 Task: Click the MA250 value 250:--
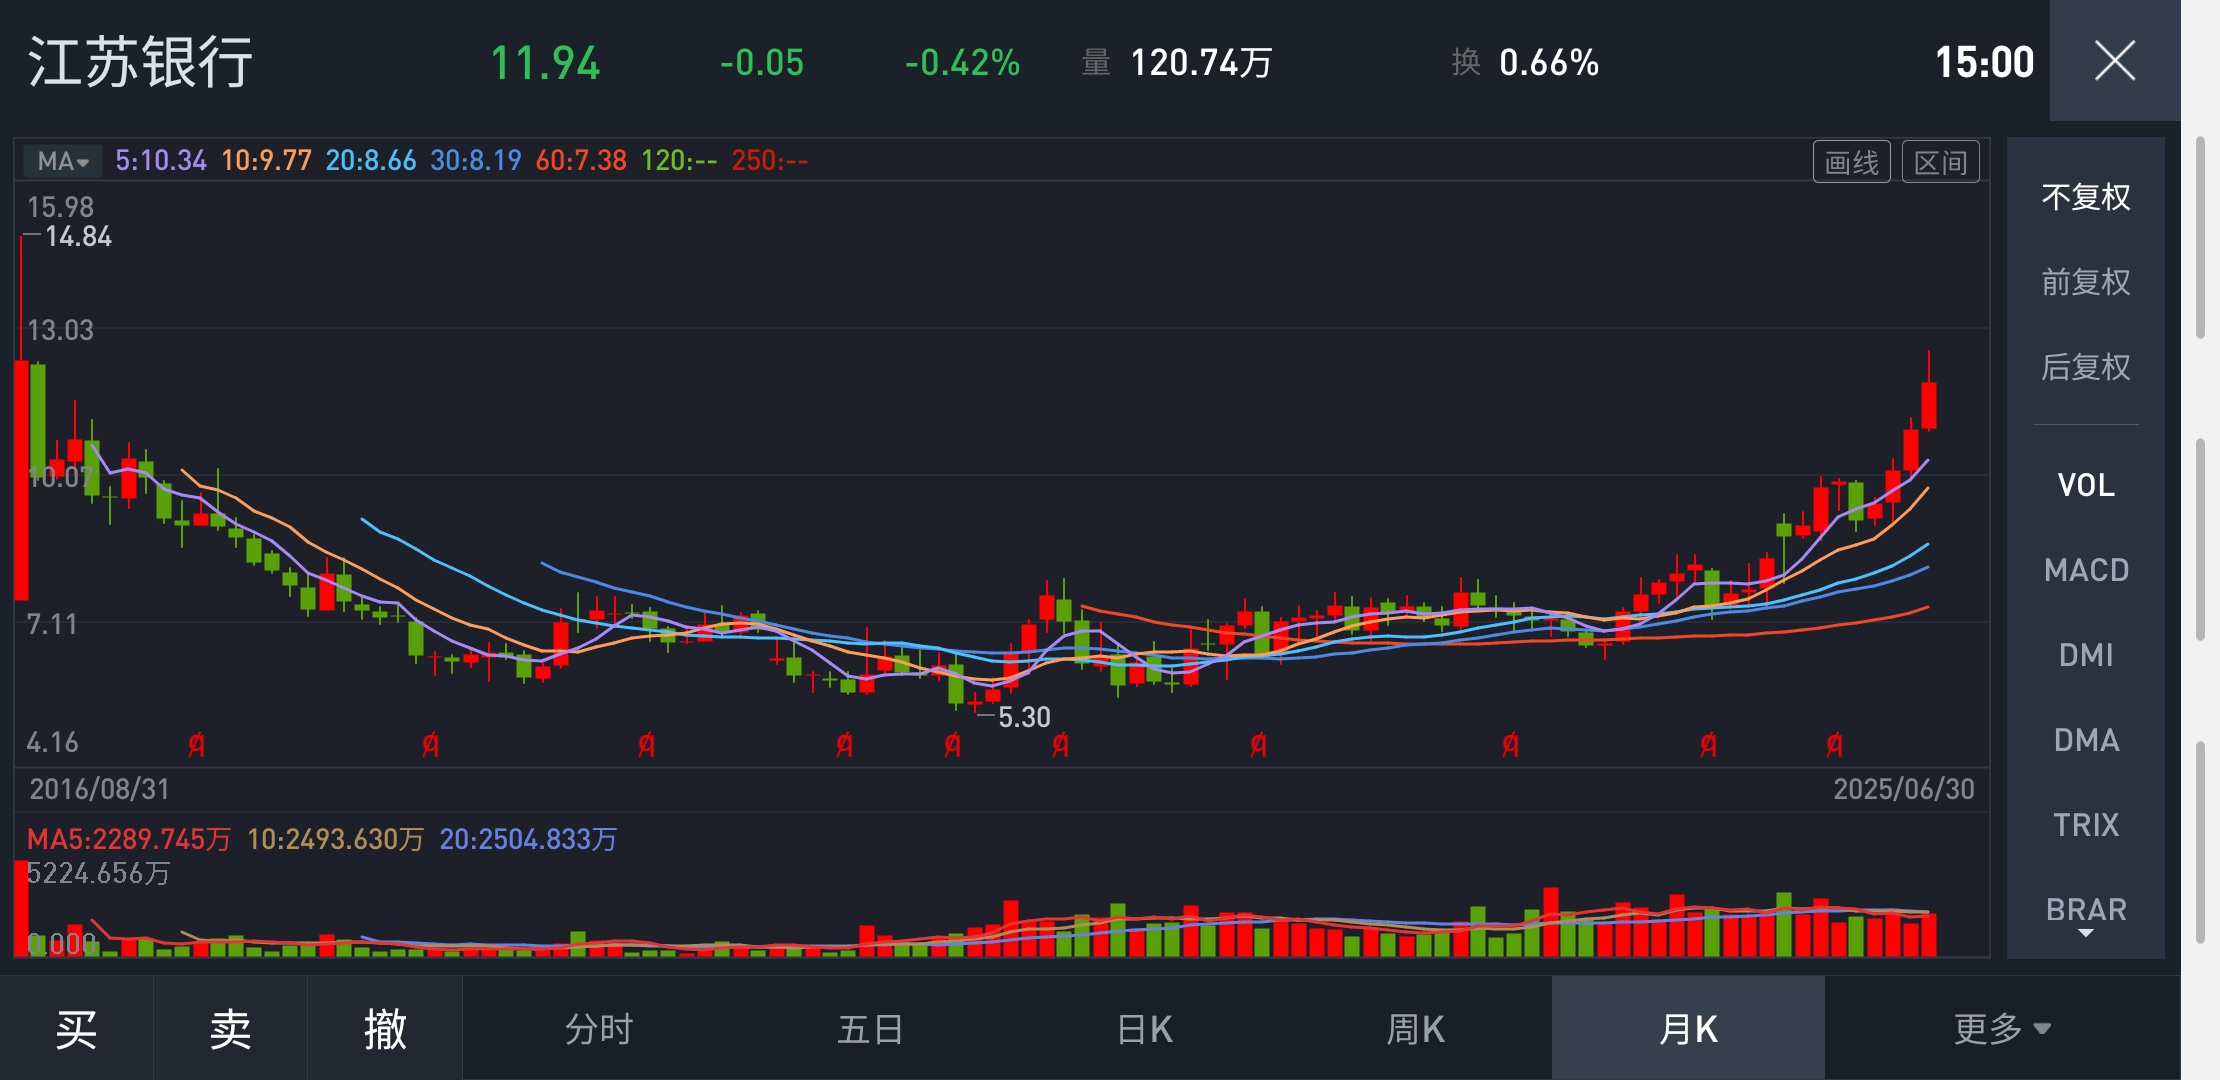(769, 160)
